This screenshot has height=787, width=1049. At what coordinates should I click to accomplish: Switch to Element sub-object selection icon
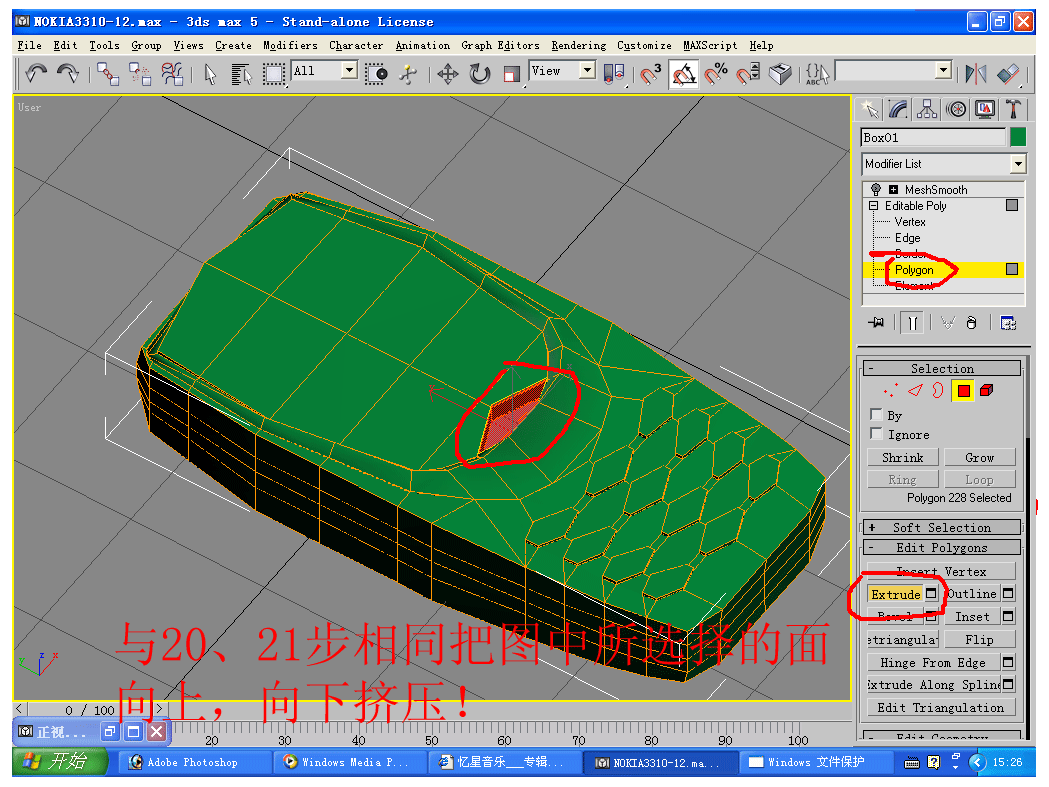(986, 391)
